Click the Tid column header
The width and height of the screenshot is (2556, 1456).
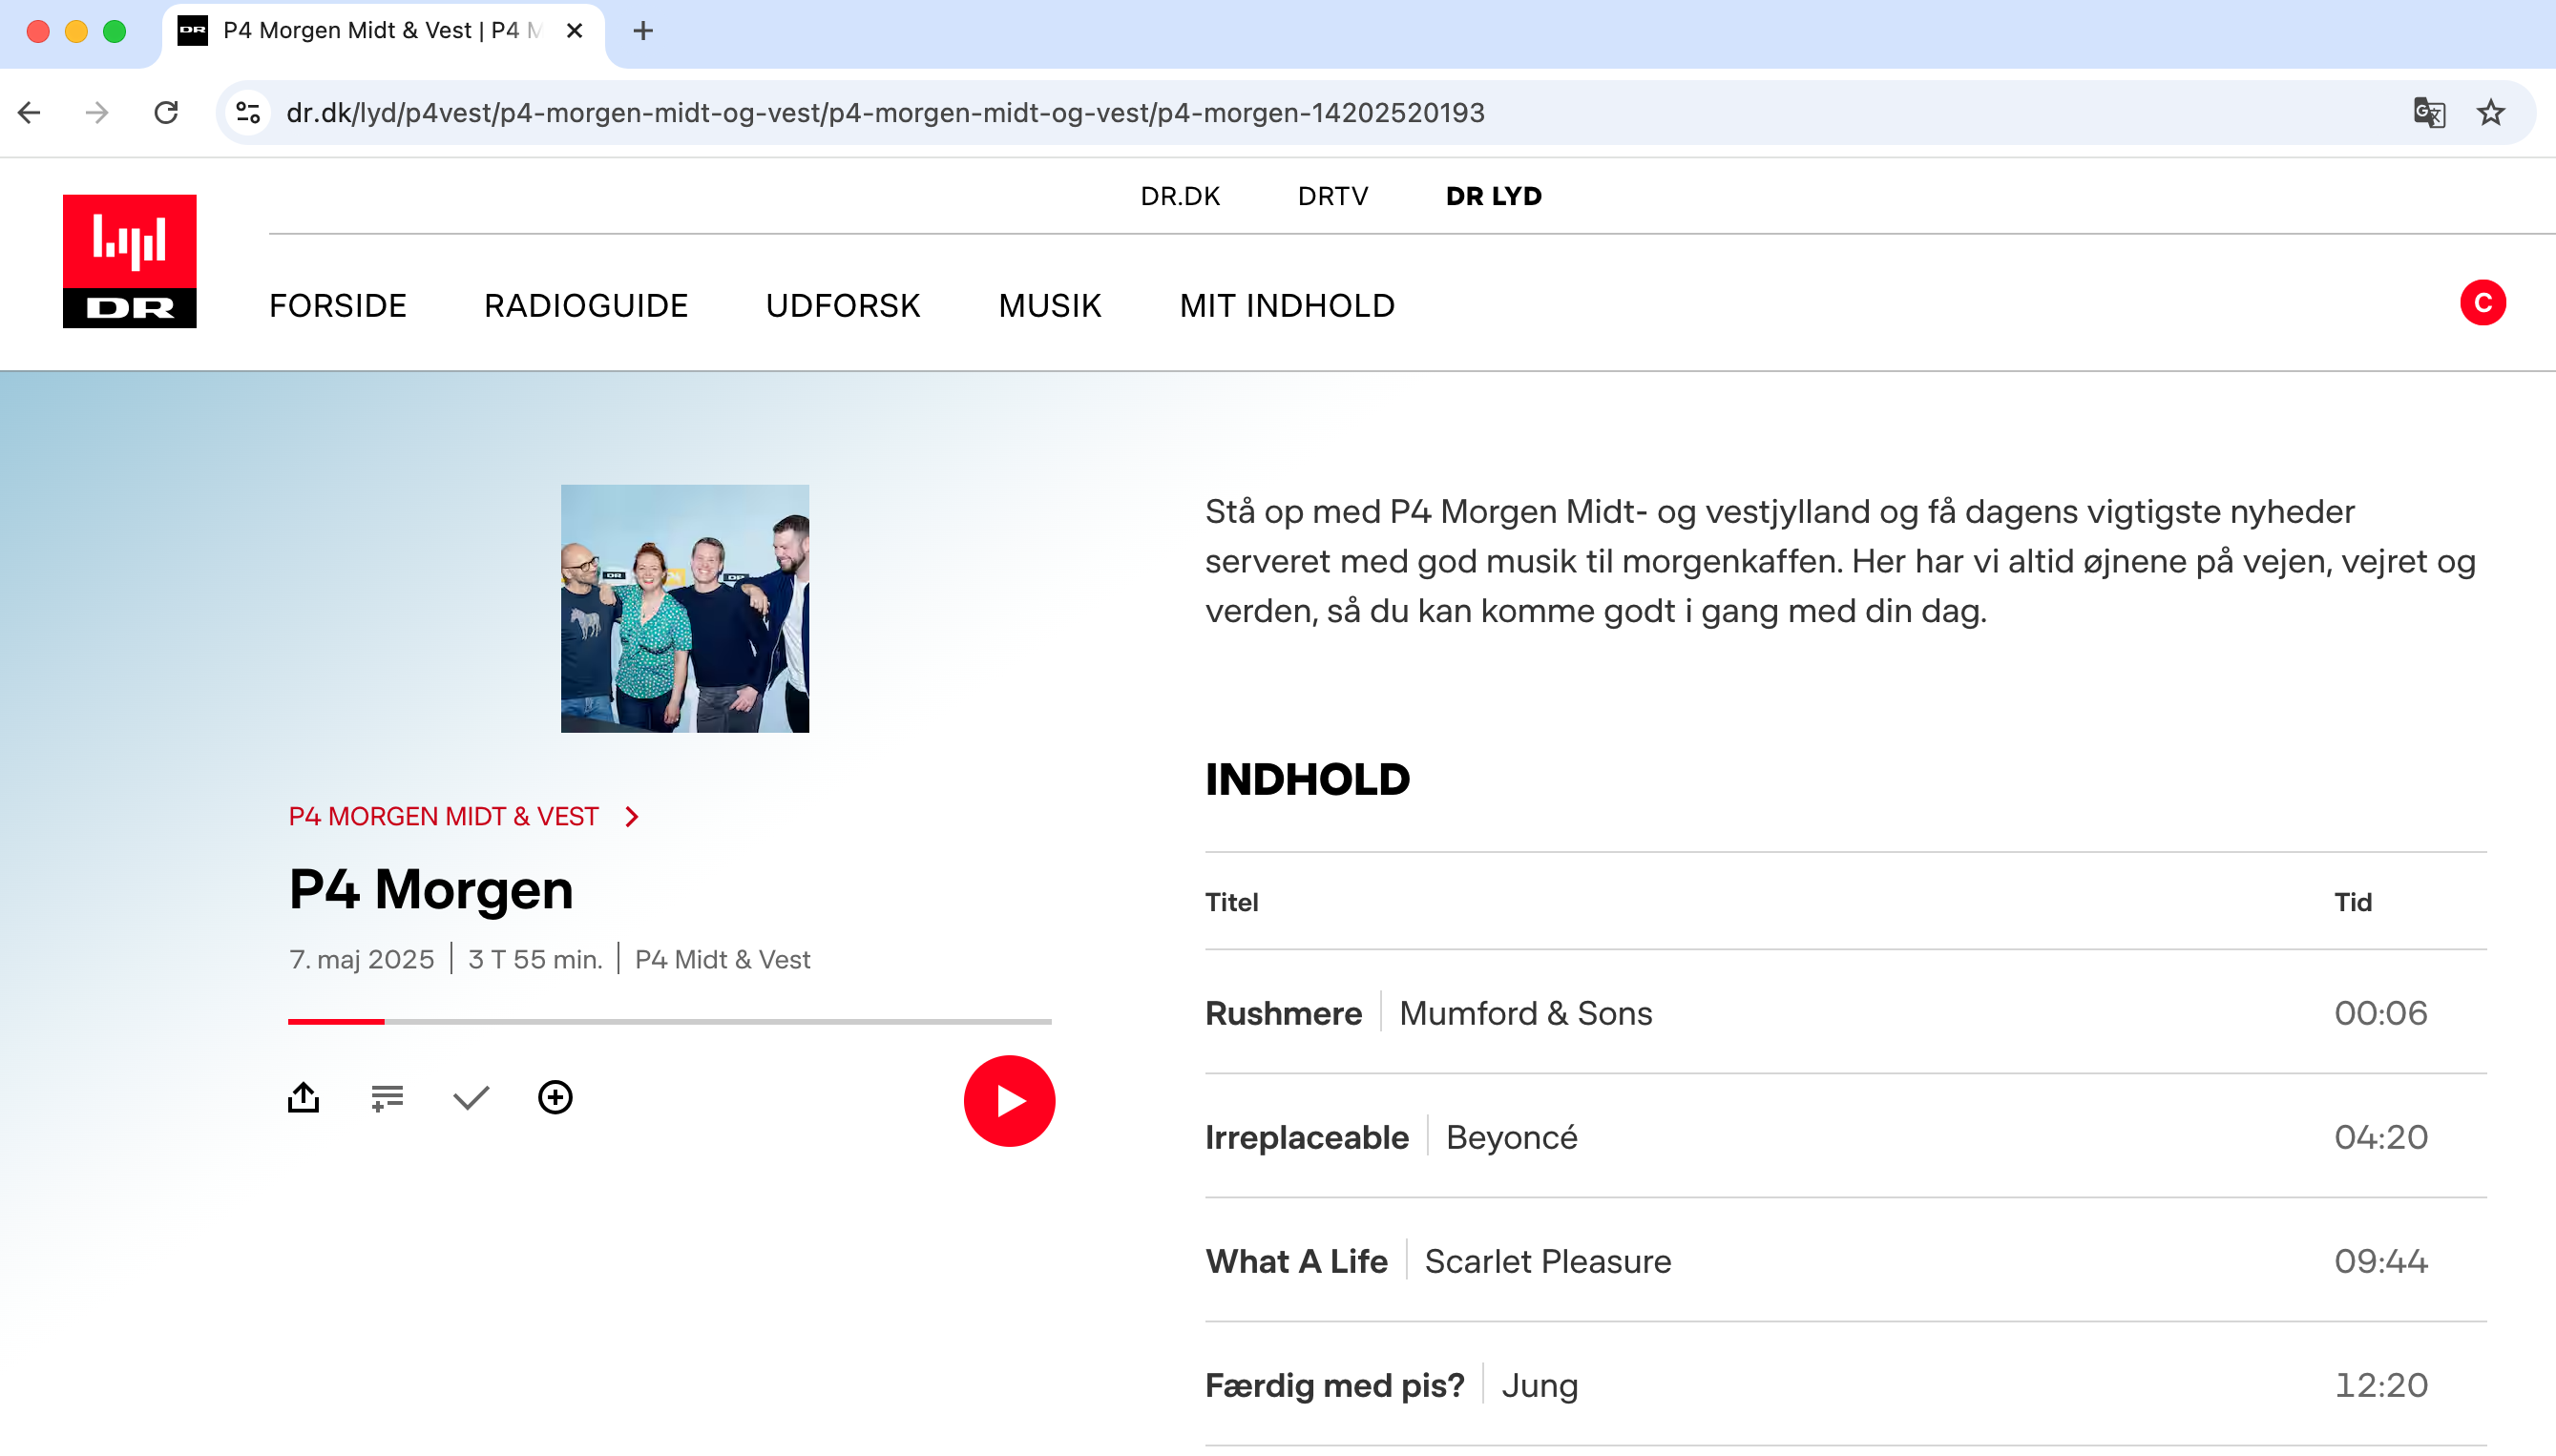(2353, 902)
